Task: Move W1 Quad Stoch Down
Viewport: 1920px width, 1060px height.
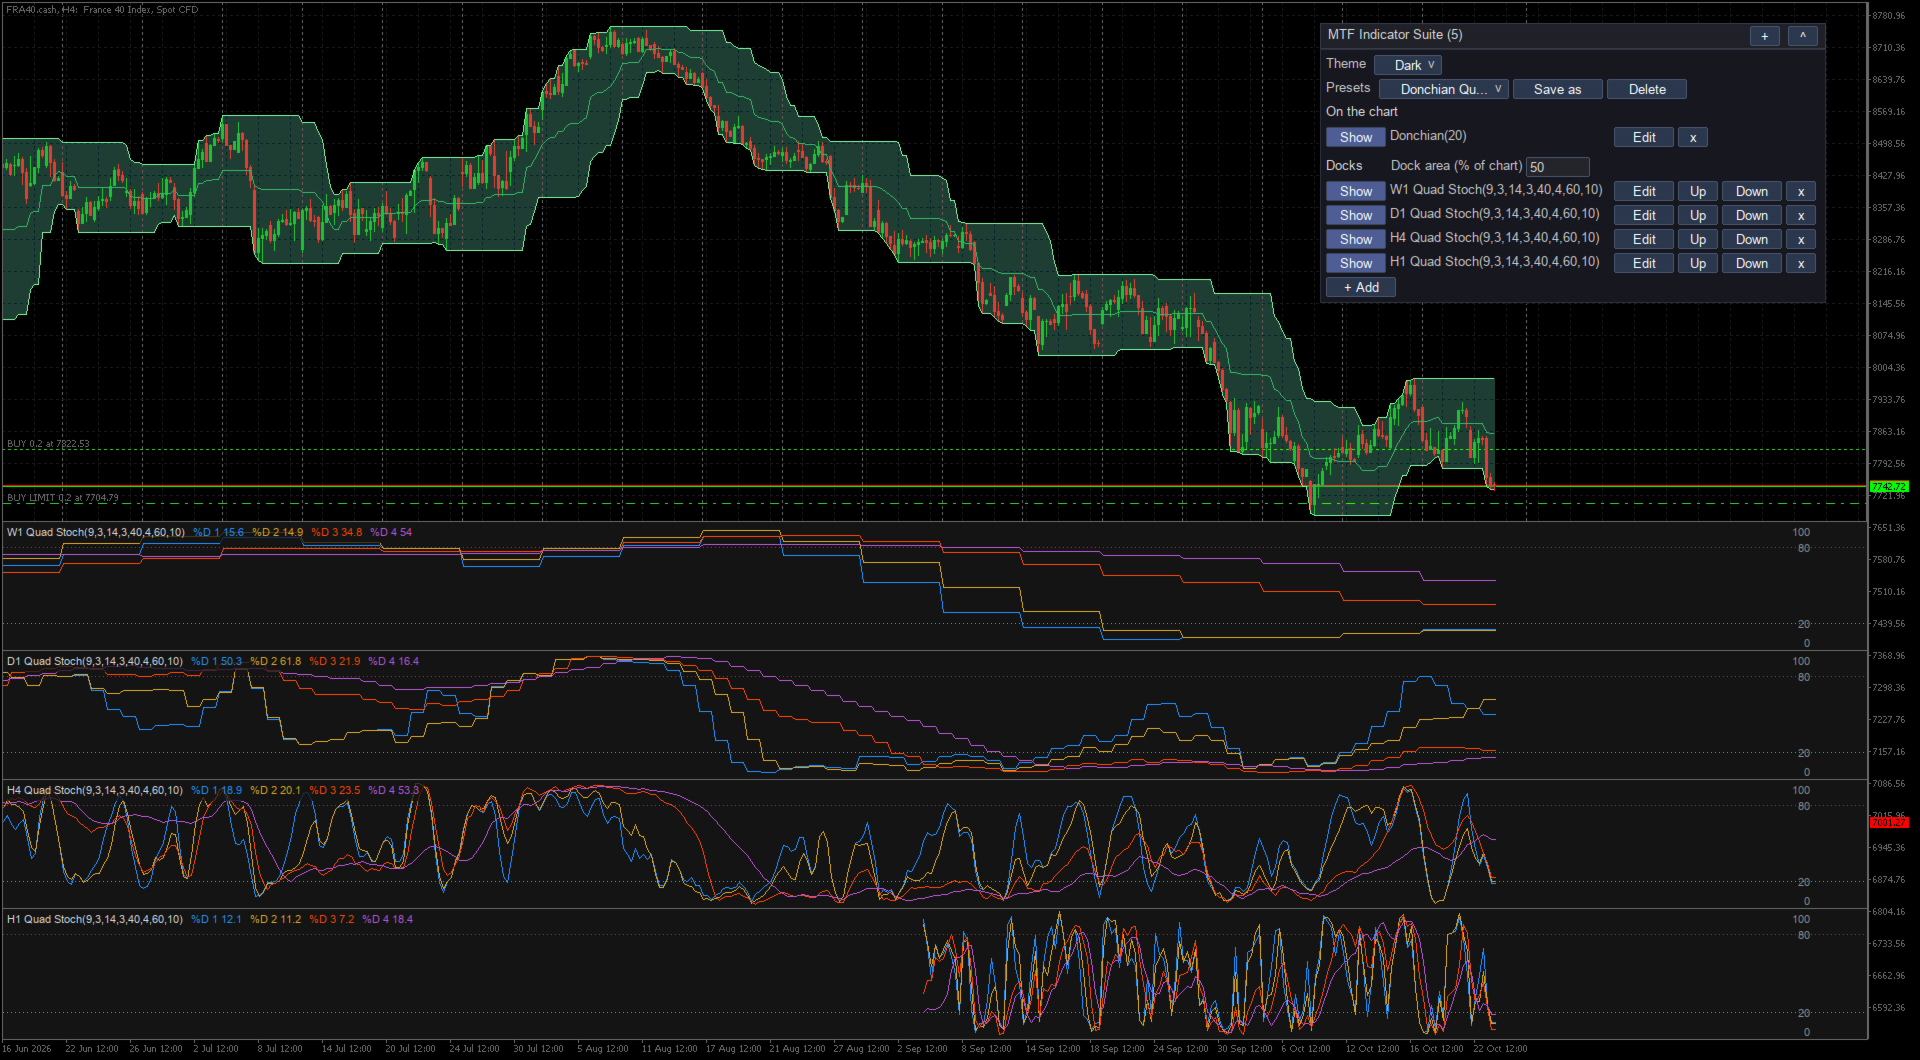Action: click(1751, 191)
